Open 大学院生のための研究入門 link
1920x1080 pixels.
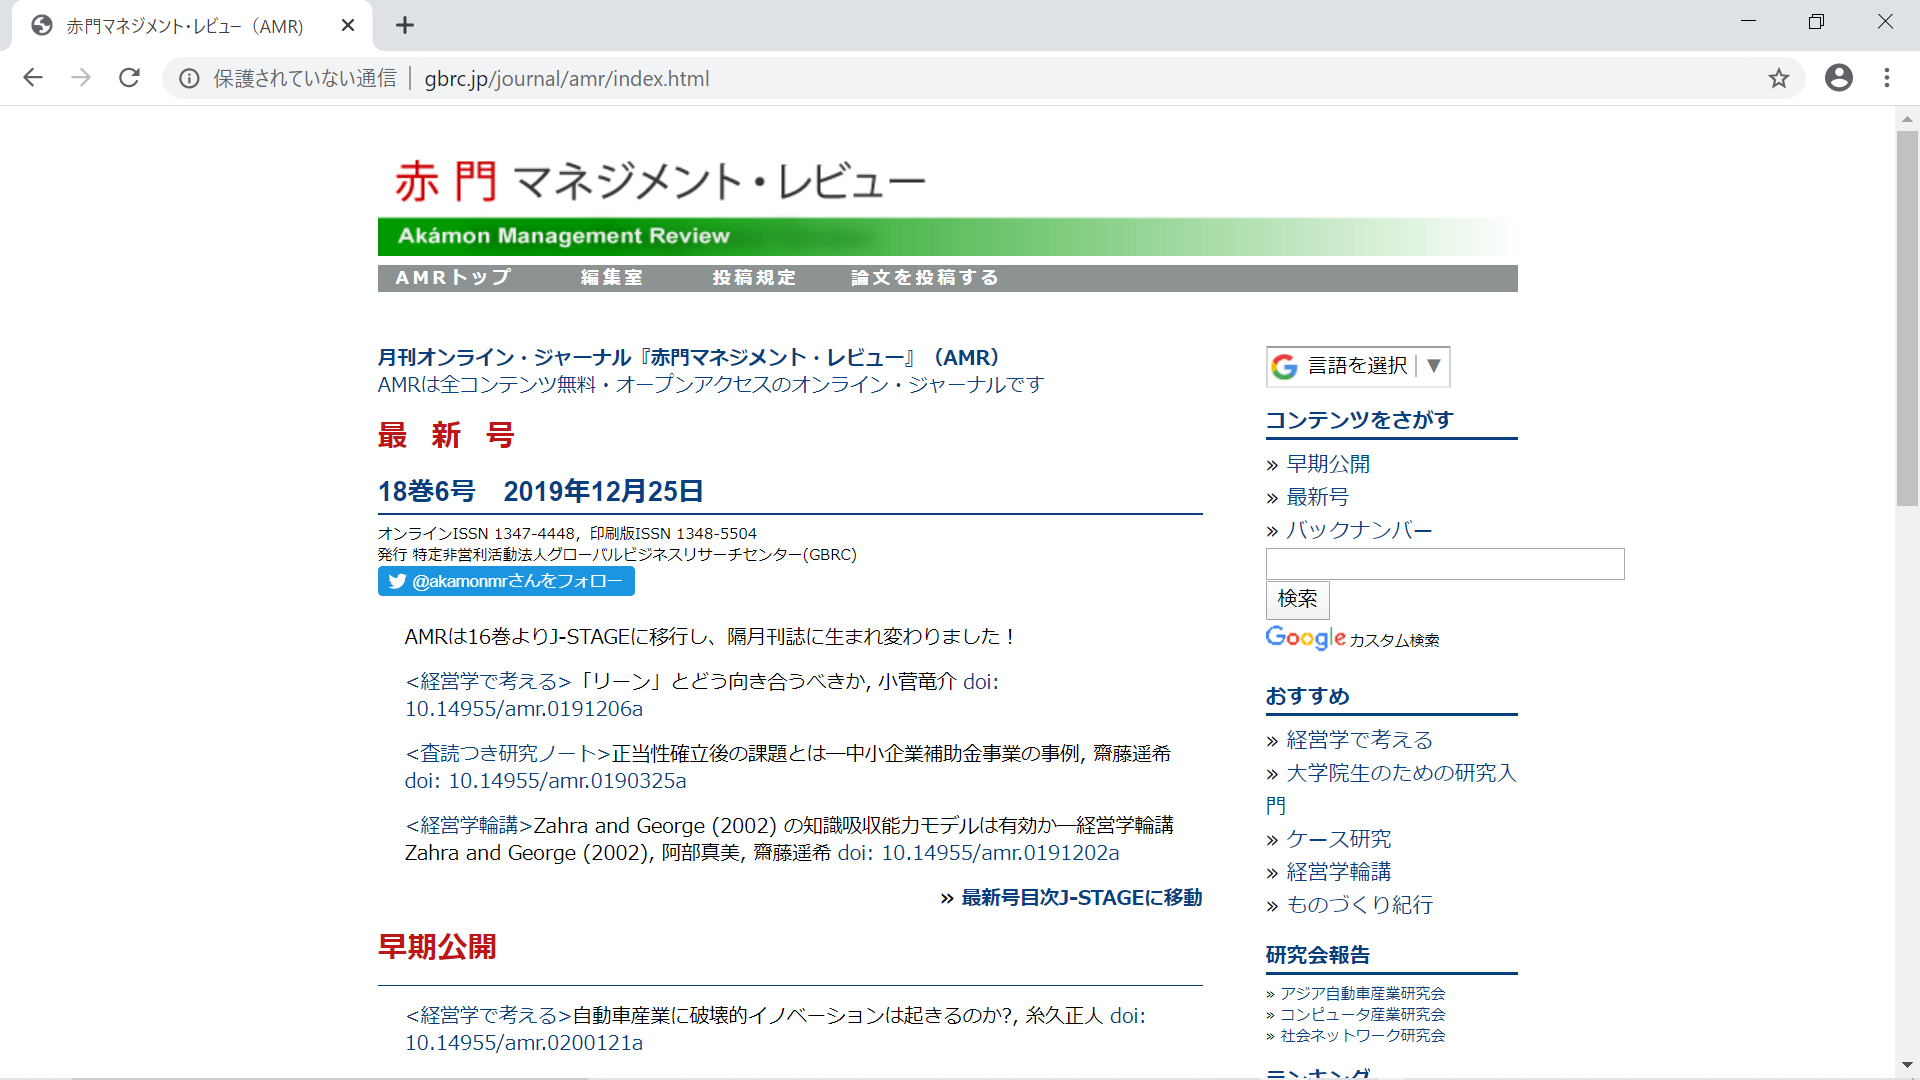(1391, 789)
